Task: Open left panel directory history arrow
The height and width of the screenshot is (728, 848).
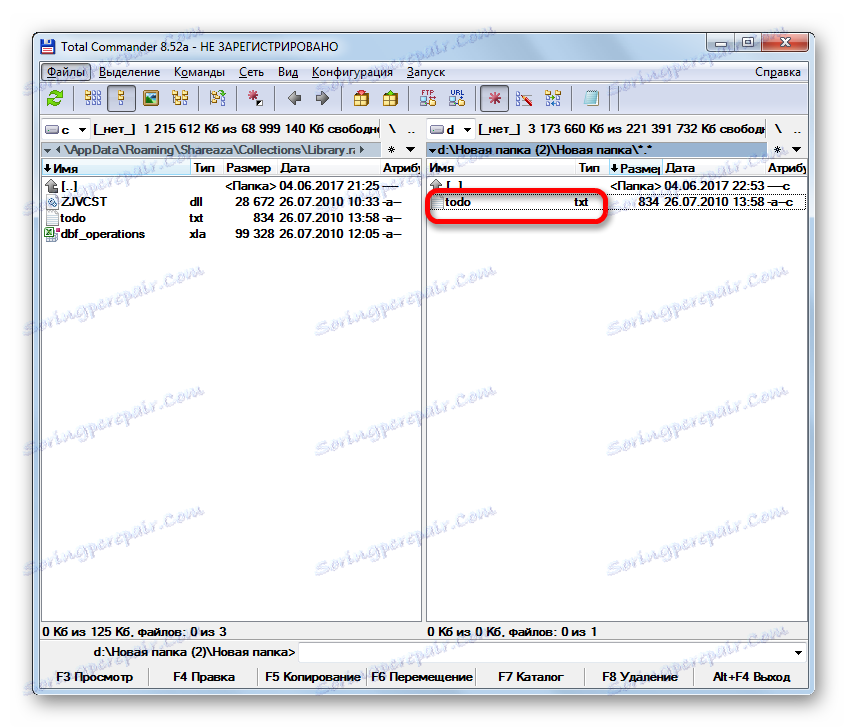Action: pos(411,150)
